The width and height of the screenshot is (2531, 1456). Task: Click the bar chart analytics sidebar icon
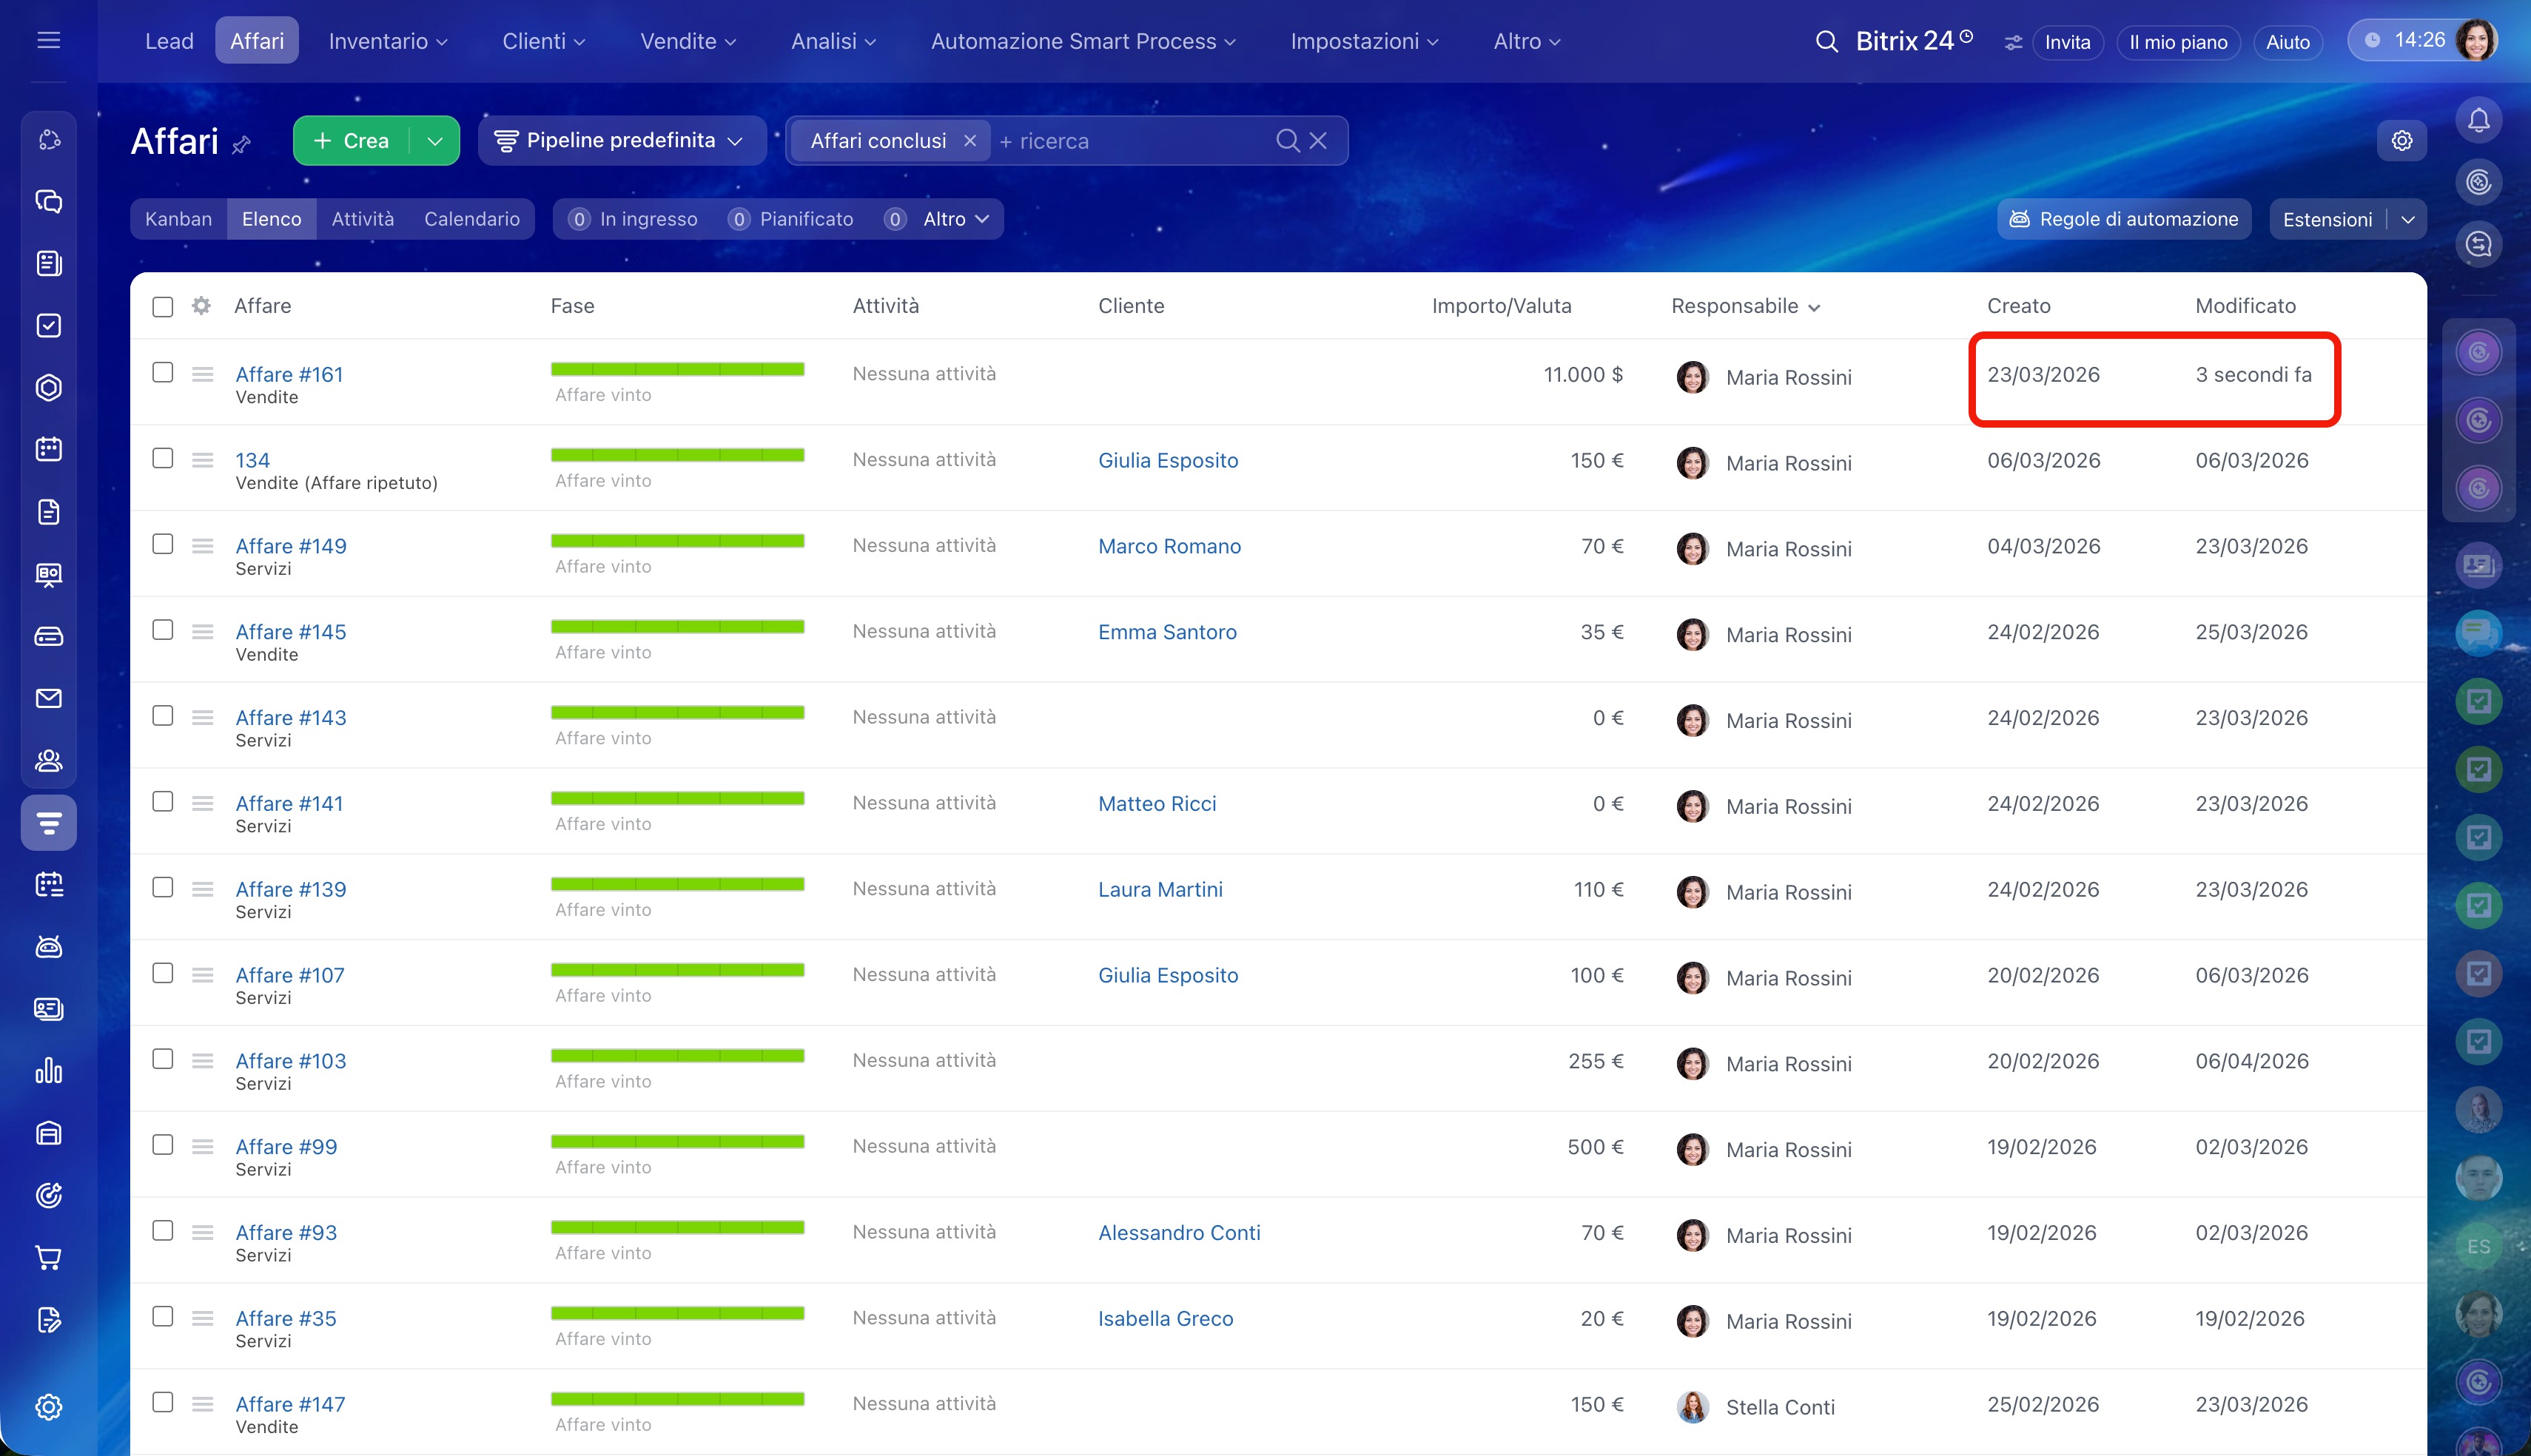coord(48,1071)
